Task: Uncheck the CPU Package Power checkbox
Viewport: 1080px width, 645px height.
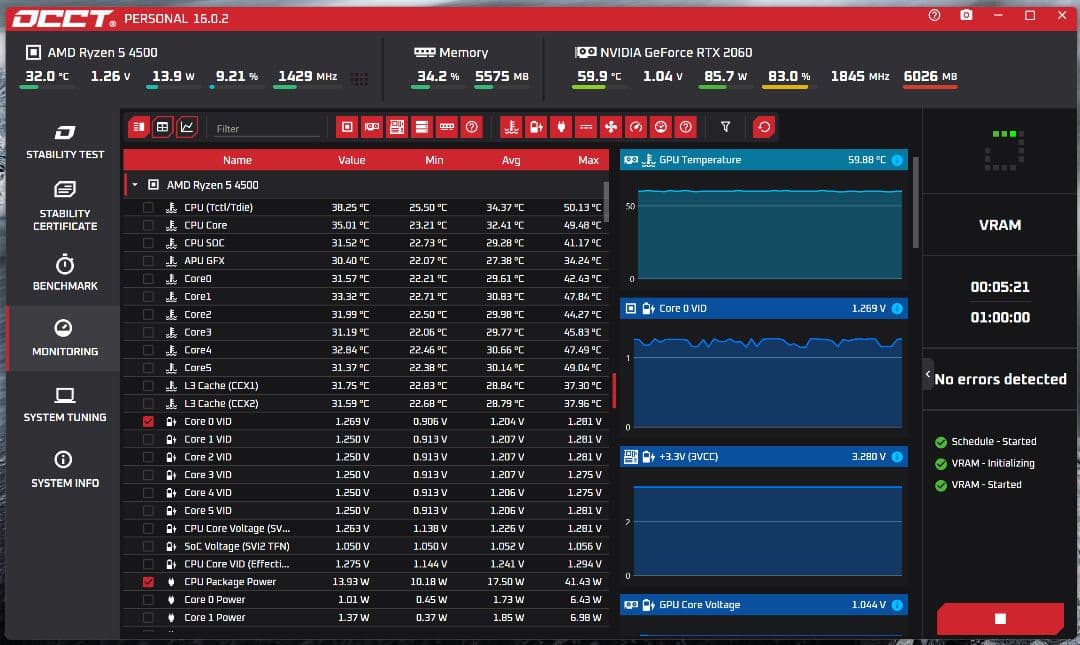Action: pos(148,582)
